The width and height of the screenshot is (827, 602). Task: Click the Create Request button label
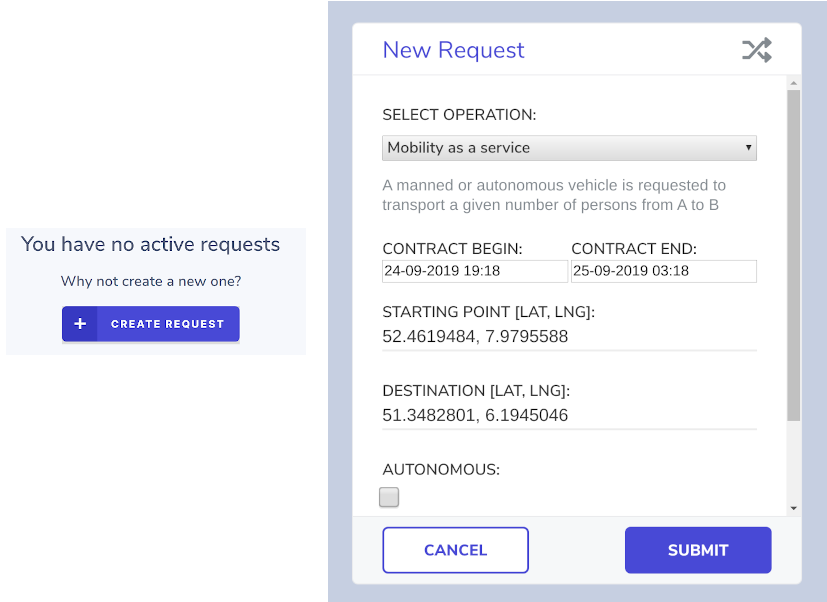coord(167,324)
